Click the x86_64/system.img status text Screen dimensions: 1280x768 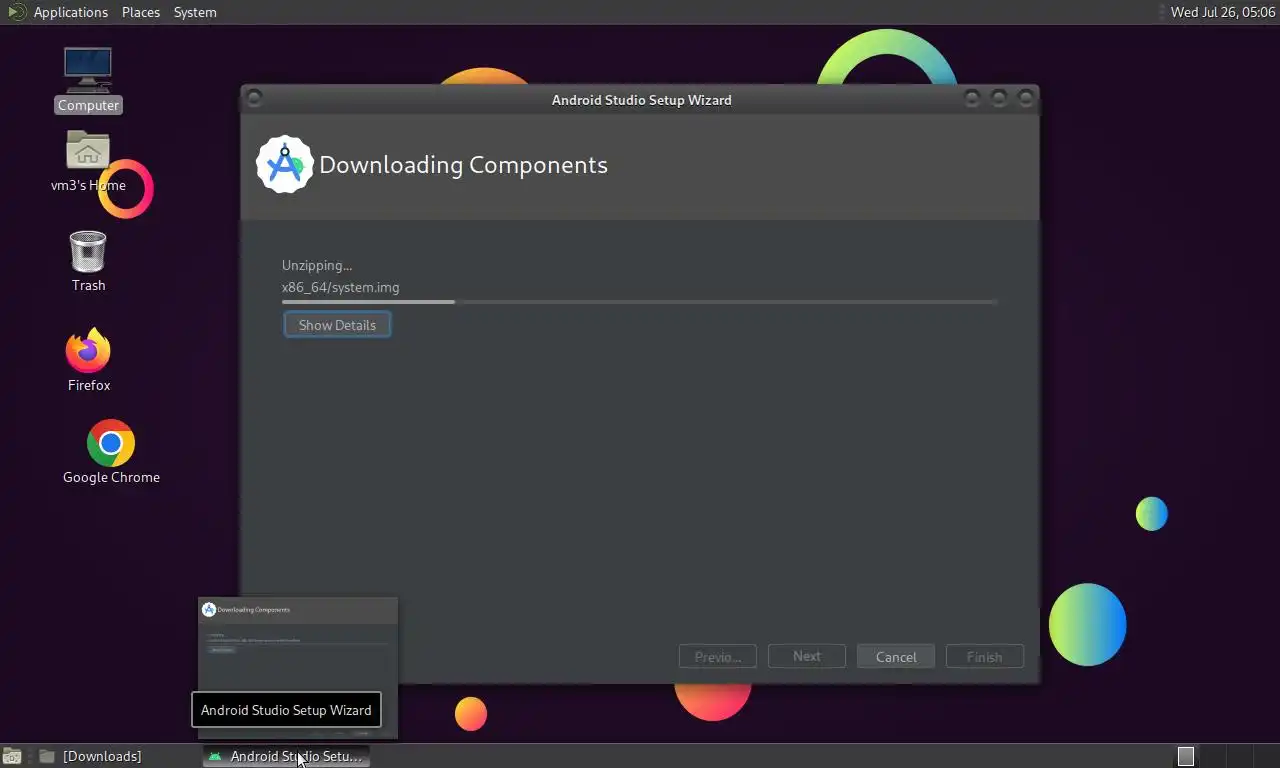pyautogui.click(x=340, y=287)
